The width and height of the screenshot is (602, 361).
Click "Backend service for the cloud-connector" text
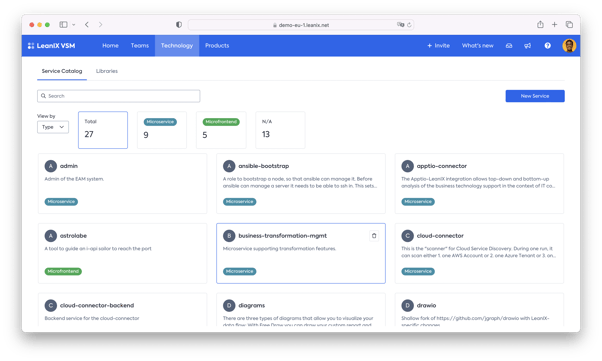point(92,318)
